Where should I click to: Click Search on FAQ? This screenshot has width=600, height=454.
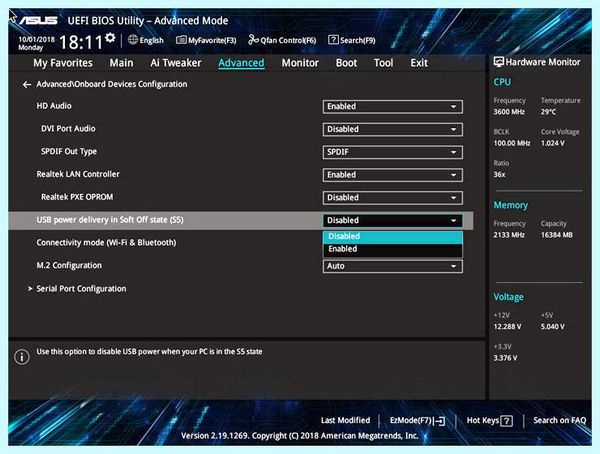pyautogui.click(x=559, y=420)
